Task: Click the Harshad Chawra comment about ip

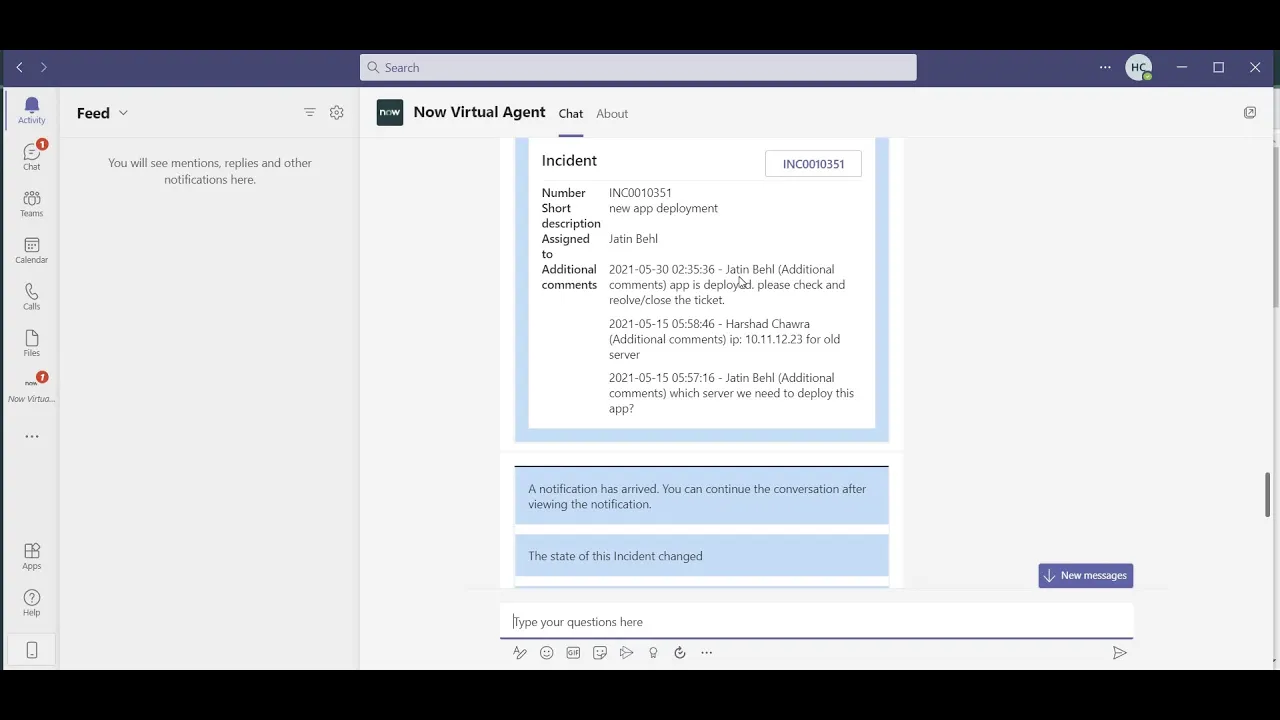Action: pos(724,339)
